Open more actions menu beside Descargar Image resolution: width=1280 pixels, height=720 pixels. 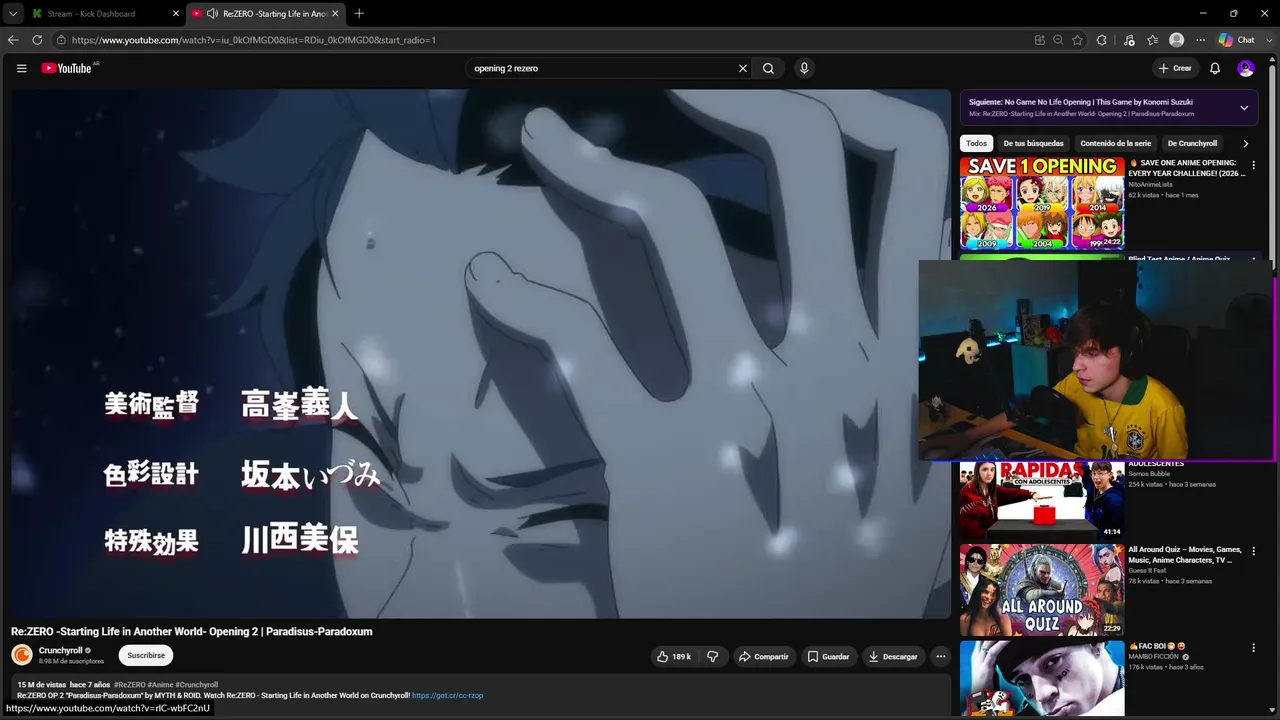pyautogui.click(x=940, y=656)
